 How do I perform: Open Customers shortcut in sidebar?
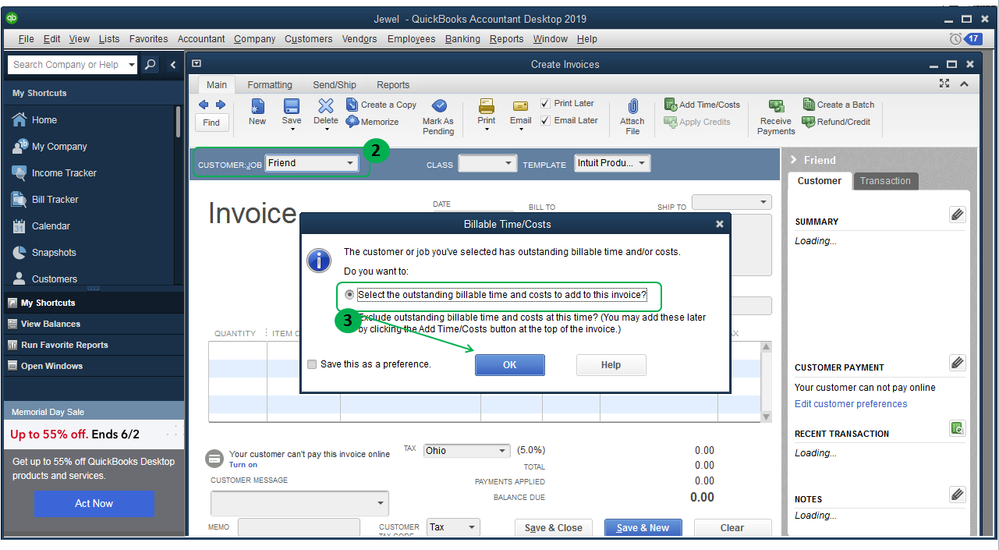(54, 279)
